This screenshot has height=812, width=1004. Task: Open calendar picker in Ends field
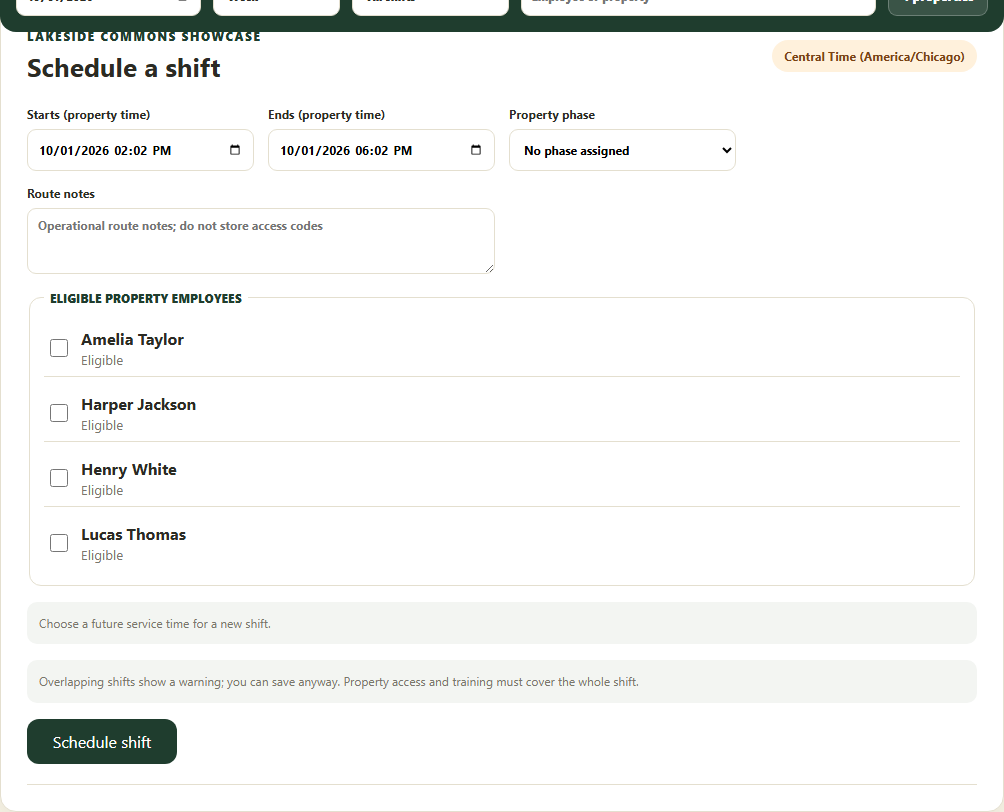click(x=476, y=150)
